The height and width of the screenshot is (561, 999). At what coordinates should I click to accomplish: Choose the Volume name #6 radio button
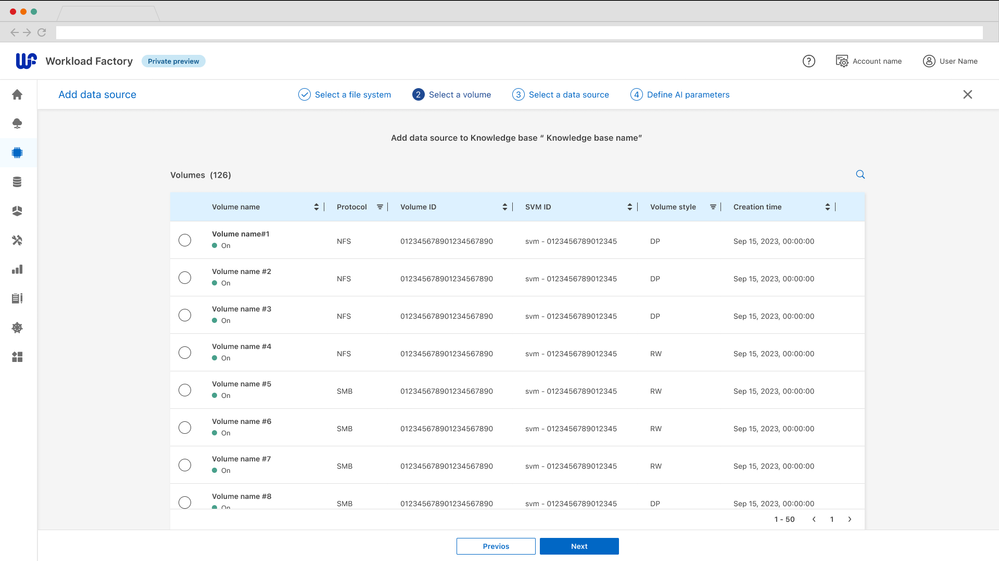185,428
